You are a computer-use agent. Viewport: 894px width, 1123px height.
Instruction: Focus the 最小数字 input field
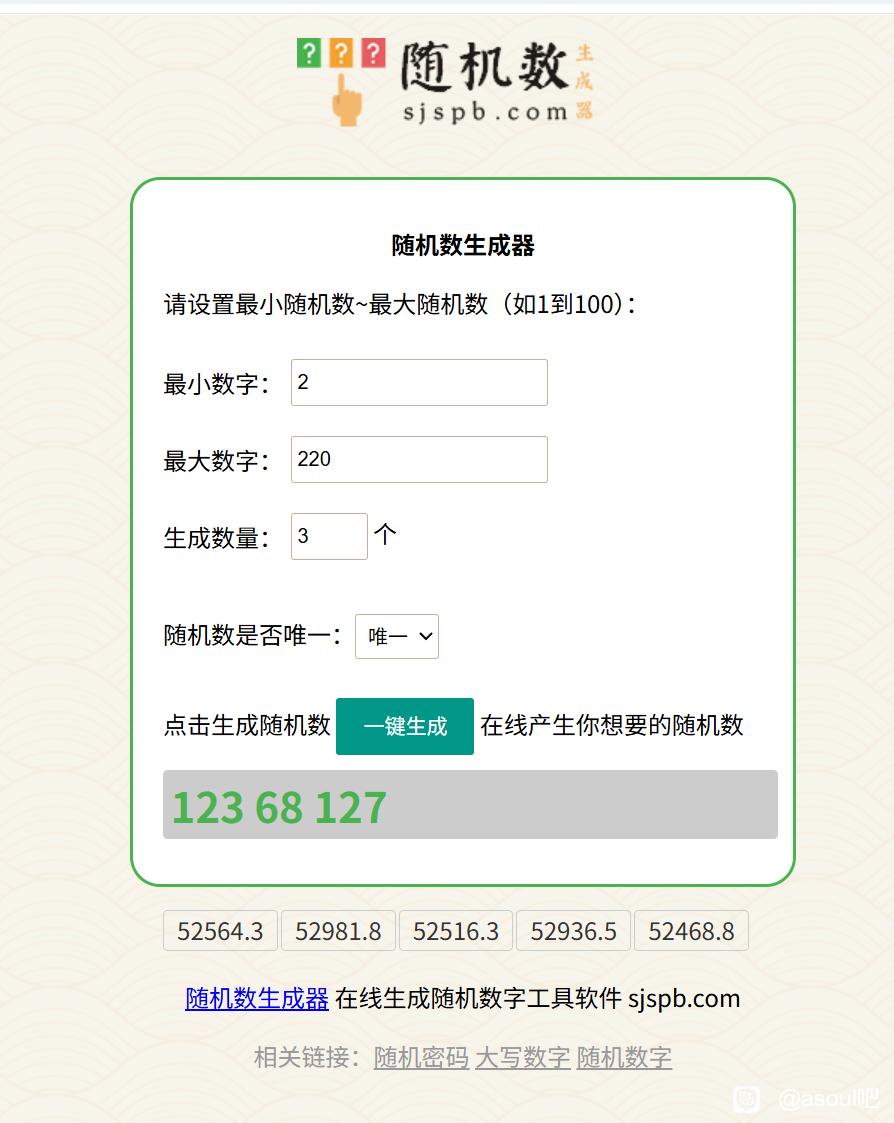tap(419, 383)
